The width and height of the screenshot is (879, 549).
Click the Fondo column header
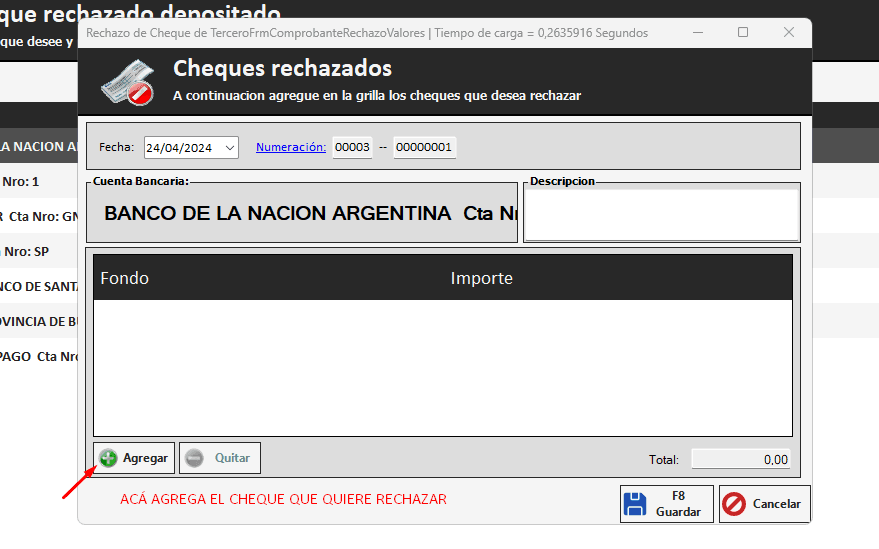[x=125, y=278]
